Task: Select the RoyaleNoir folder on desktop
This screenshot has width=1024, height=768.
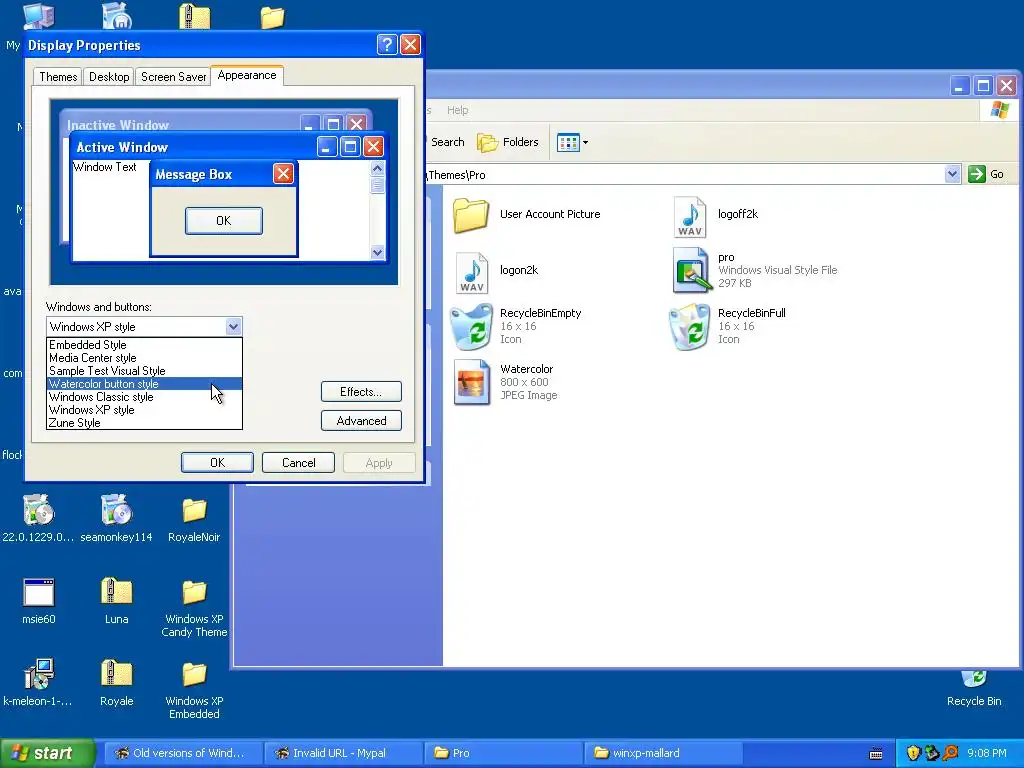Action: 194,511
